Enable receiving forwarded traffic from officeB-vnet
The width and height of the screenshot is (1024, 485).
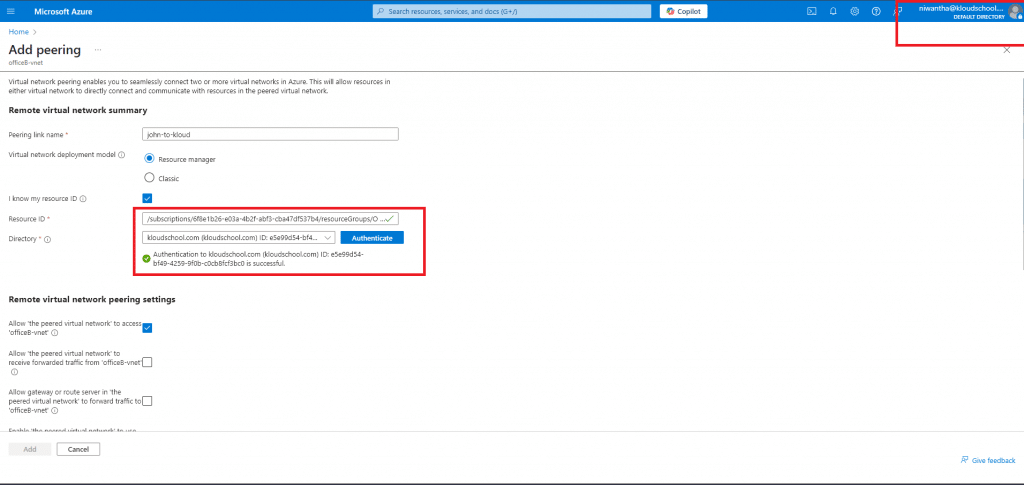(147, 362)
